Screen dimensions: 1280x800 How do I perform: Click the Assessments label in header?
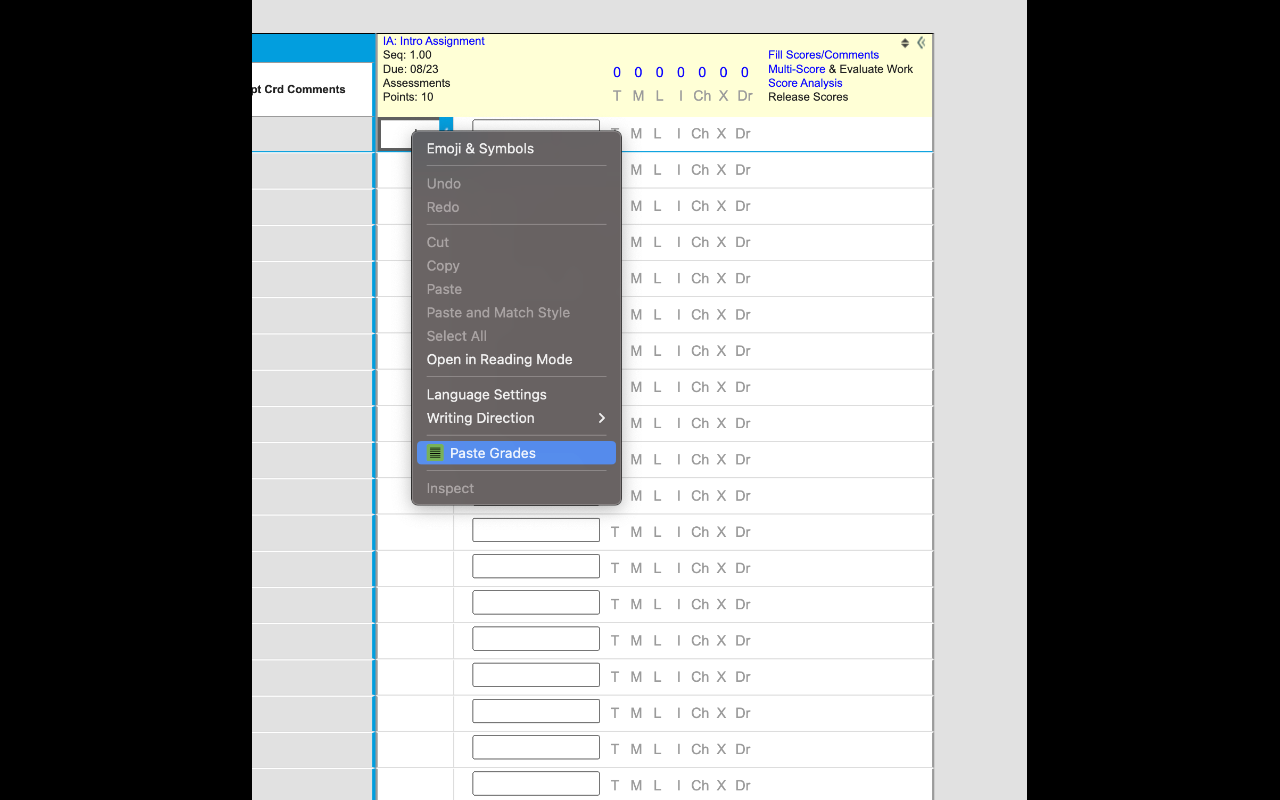click(x=417, y=83)
